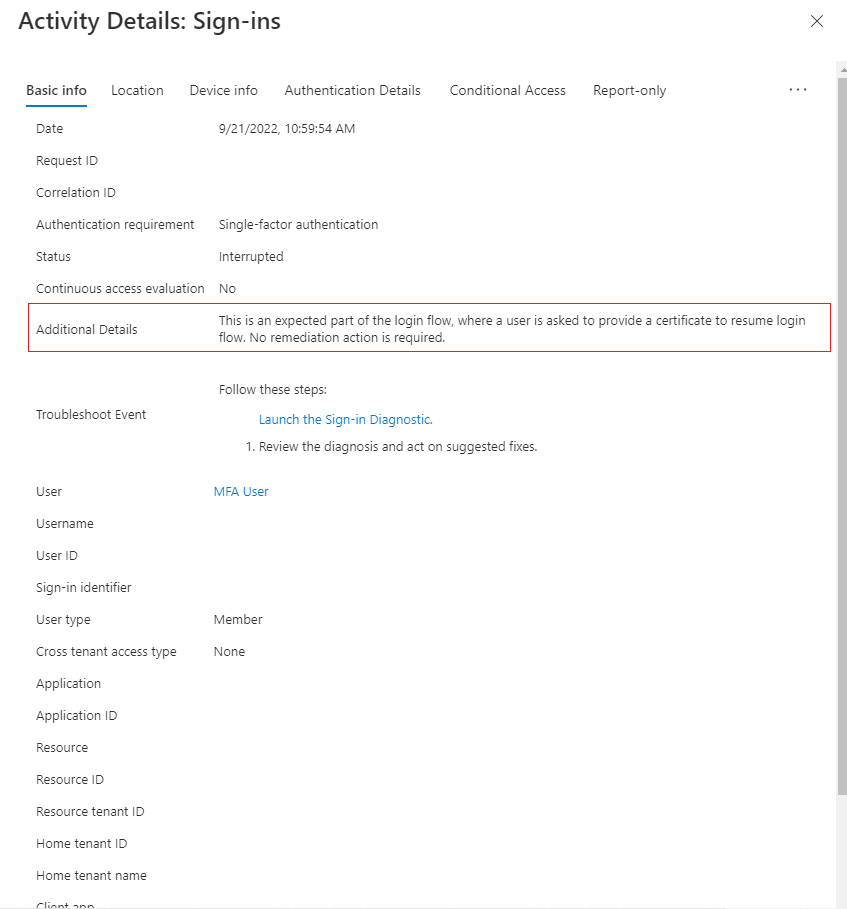Click the Cross tenant access type None value

pyautogui.click(x=229, y=651)
